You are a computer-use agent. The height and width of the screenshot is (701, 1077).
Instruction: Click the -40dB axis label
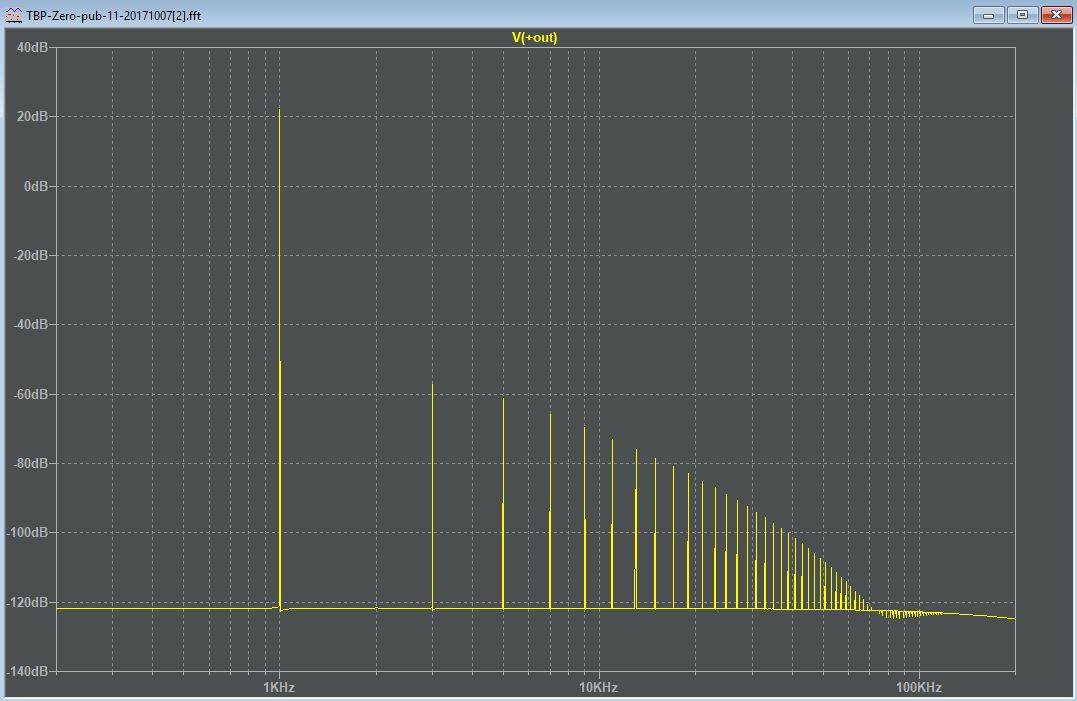point(31,324)
